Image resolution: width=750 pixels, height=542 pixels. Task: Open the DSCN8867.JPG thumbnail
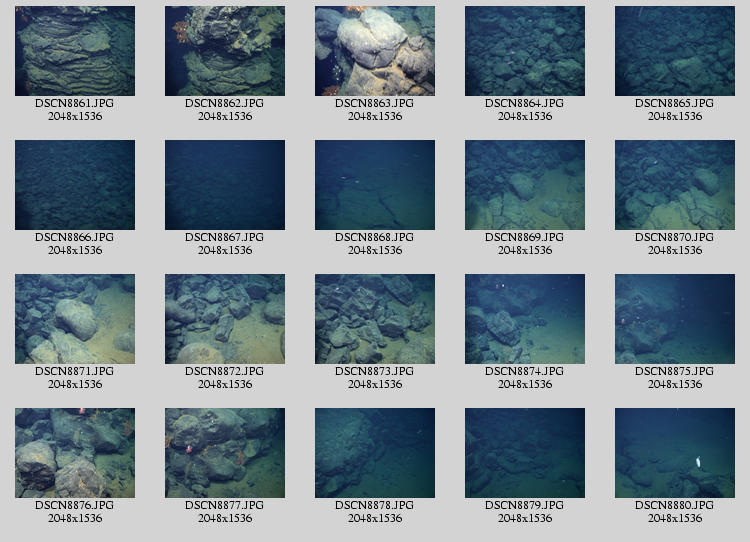click(x=225, y=185)
